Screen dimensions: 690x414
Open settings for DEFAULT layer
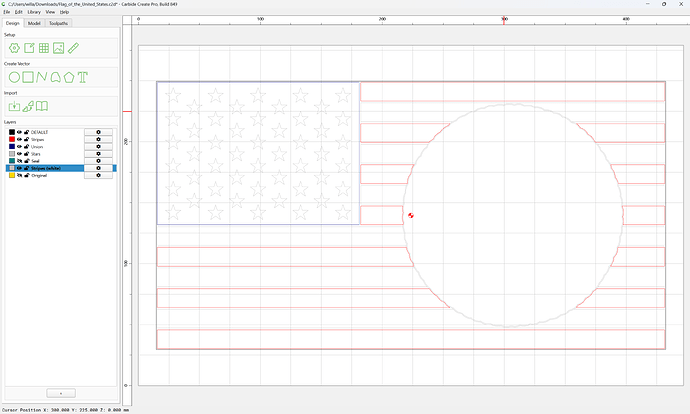98,132
